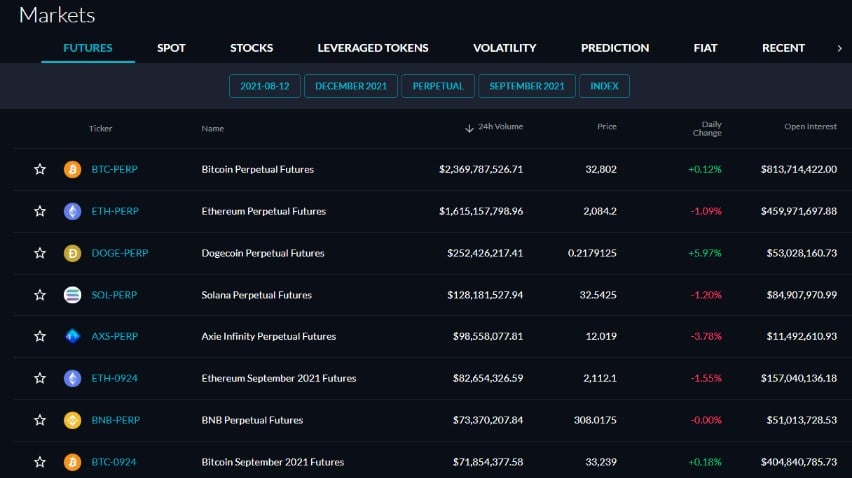The image size is (852, 478).
Task: Open the AXS-PERP ticker link
Action: (x=114, y=336)
